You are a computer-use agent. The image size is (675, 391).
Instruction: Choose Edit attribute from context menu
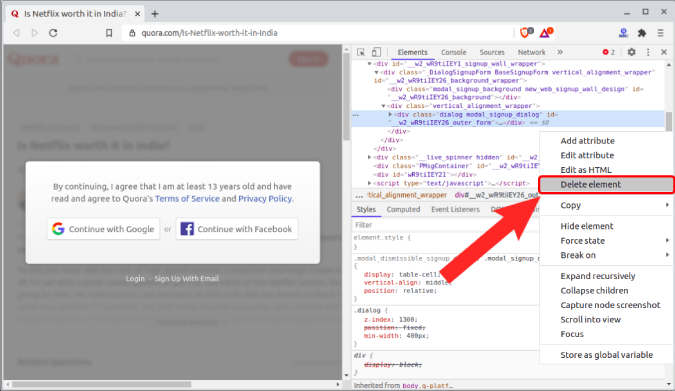pos(587,155)
